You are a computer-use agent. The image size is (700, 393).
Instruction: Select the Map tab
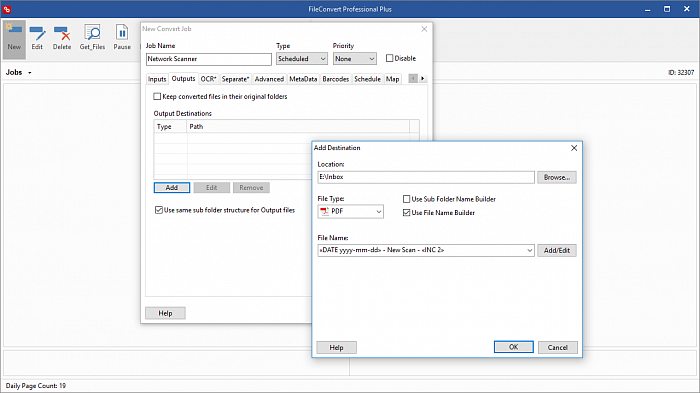pyautogui.click(x=392, y=79)
